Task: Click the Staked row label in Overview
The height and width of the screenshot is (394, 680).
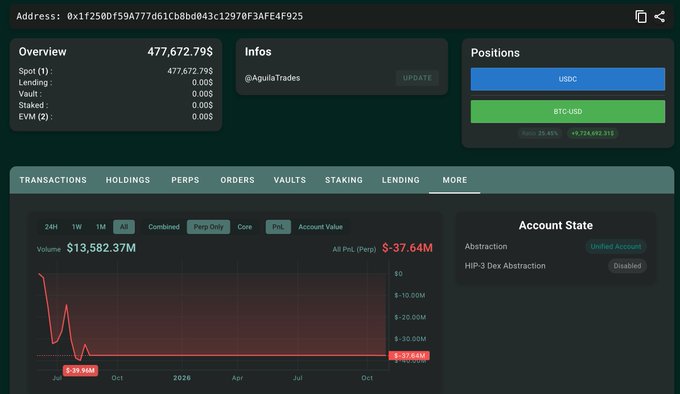Action: (x=33, y=105)
